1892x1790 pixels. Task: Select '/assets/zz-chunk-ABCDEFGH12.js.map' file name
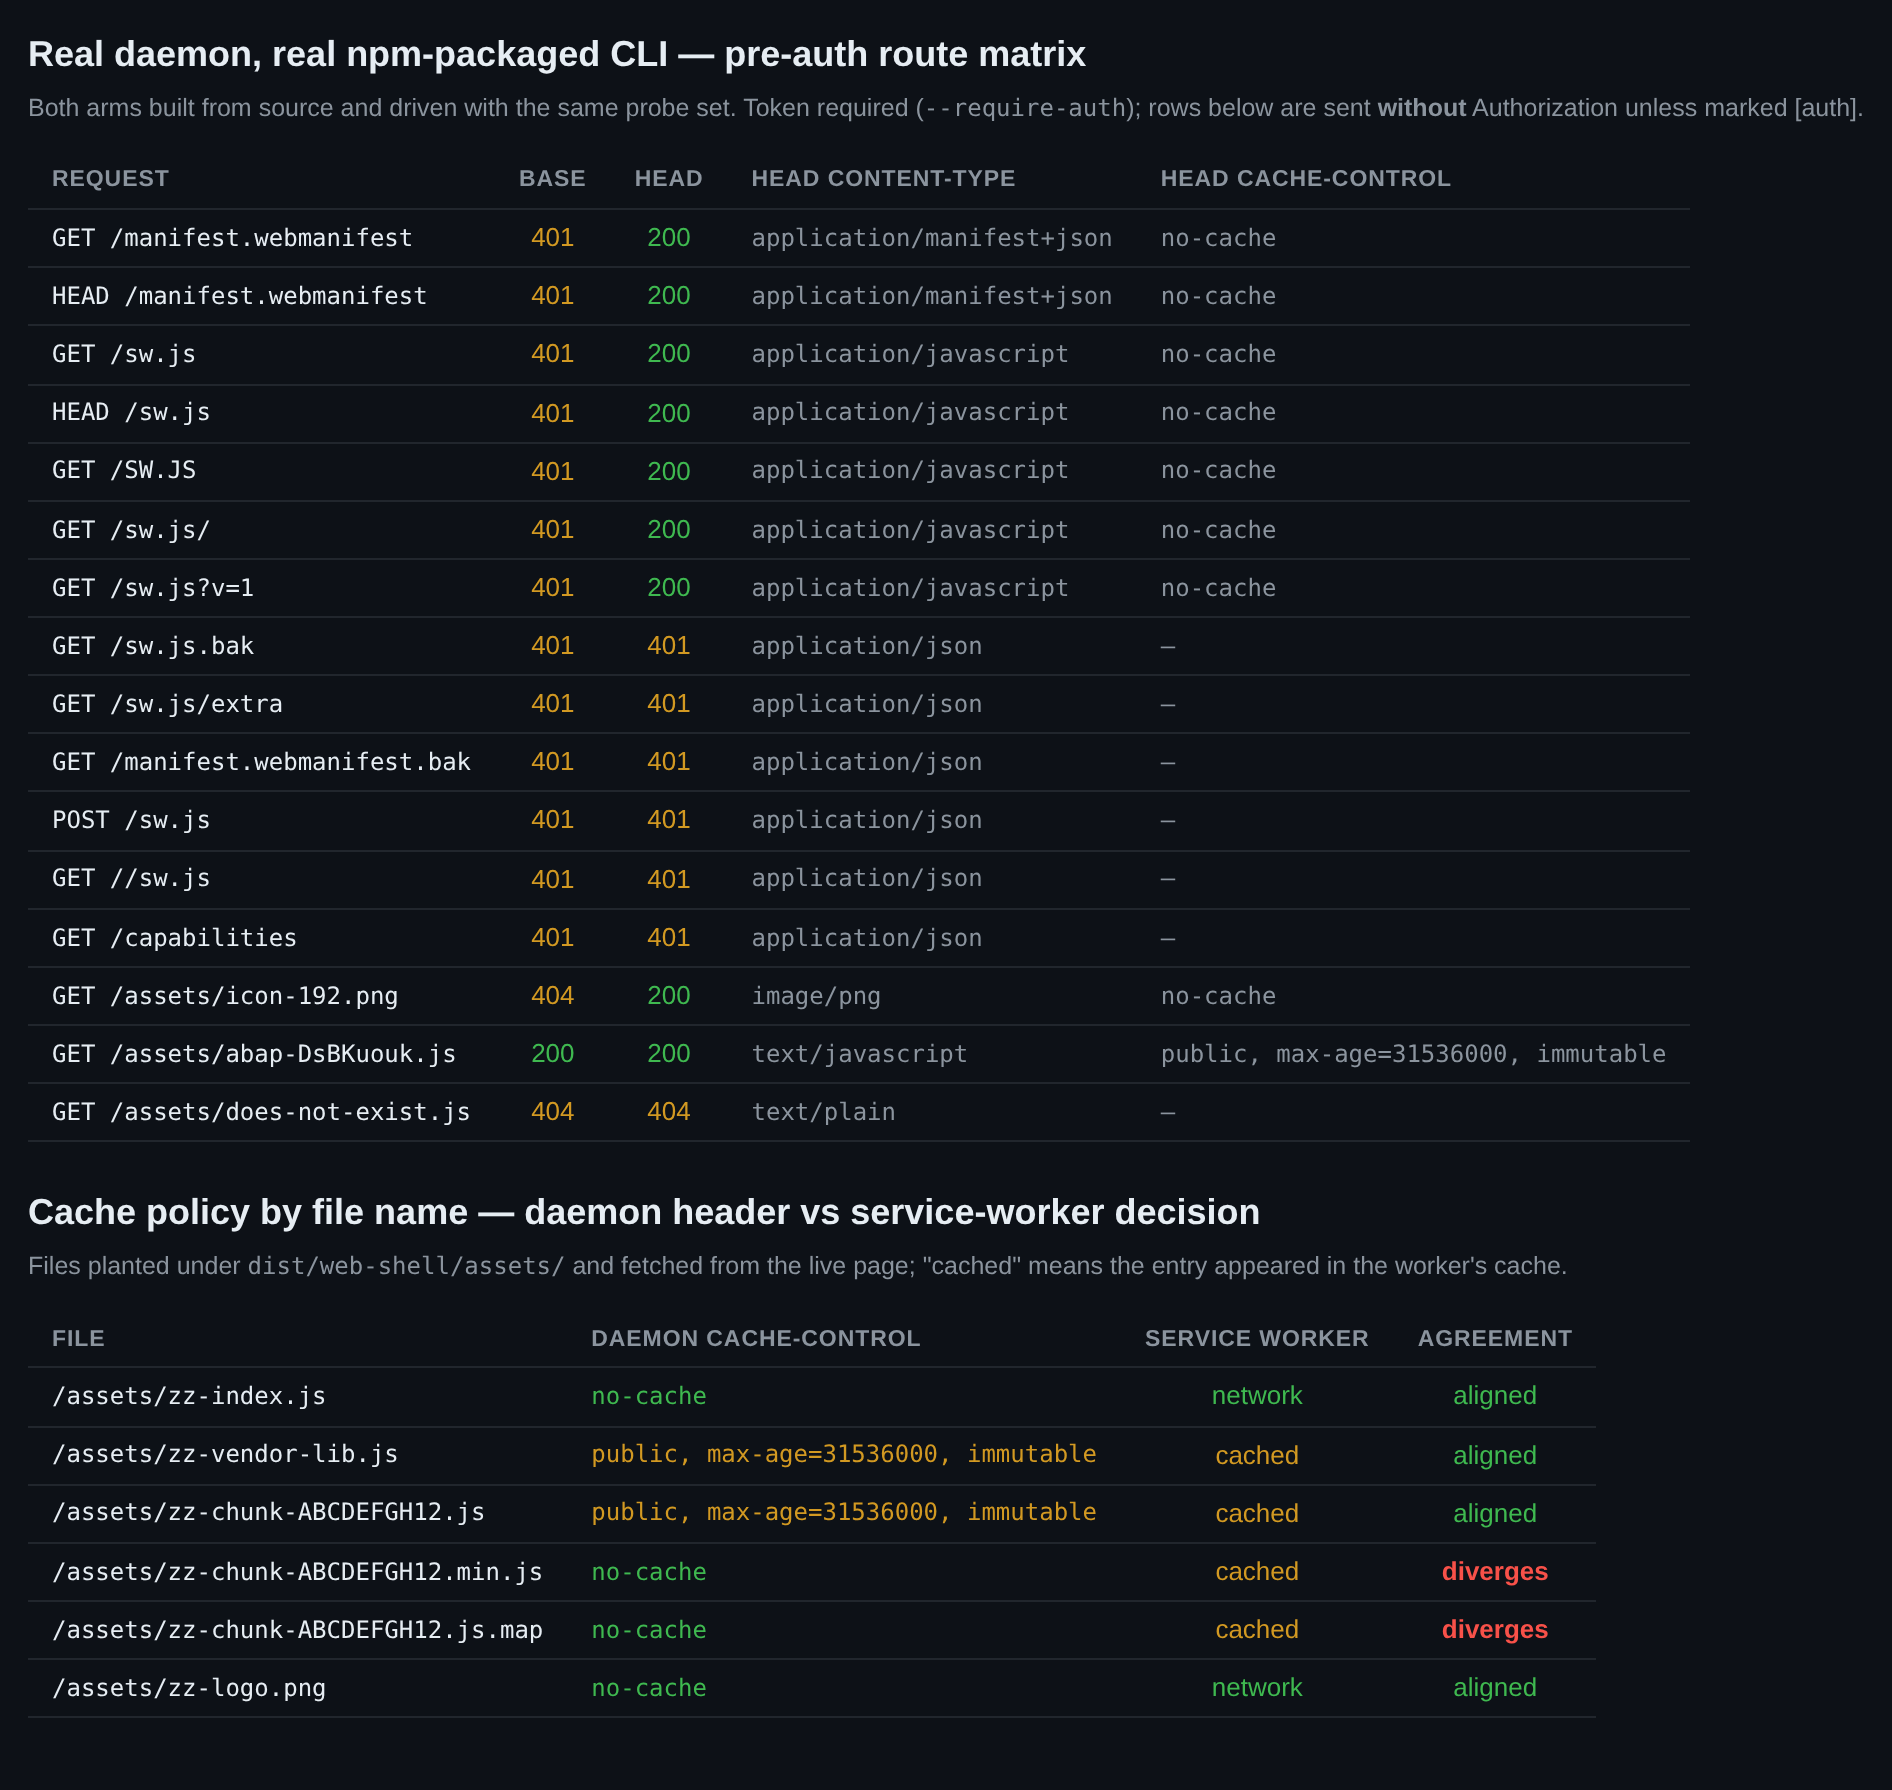coord(297,1630)
